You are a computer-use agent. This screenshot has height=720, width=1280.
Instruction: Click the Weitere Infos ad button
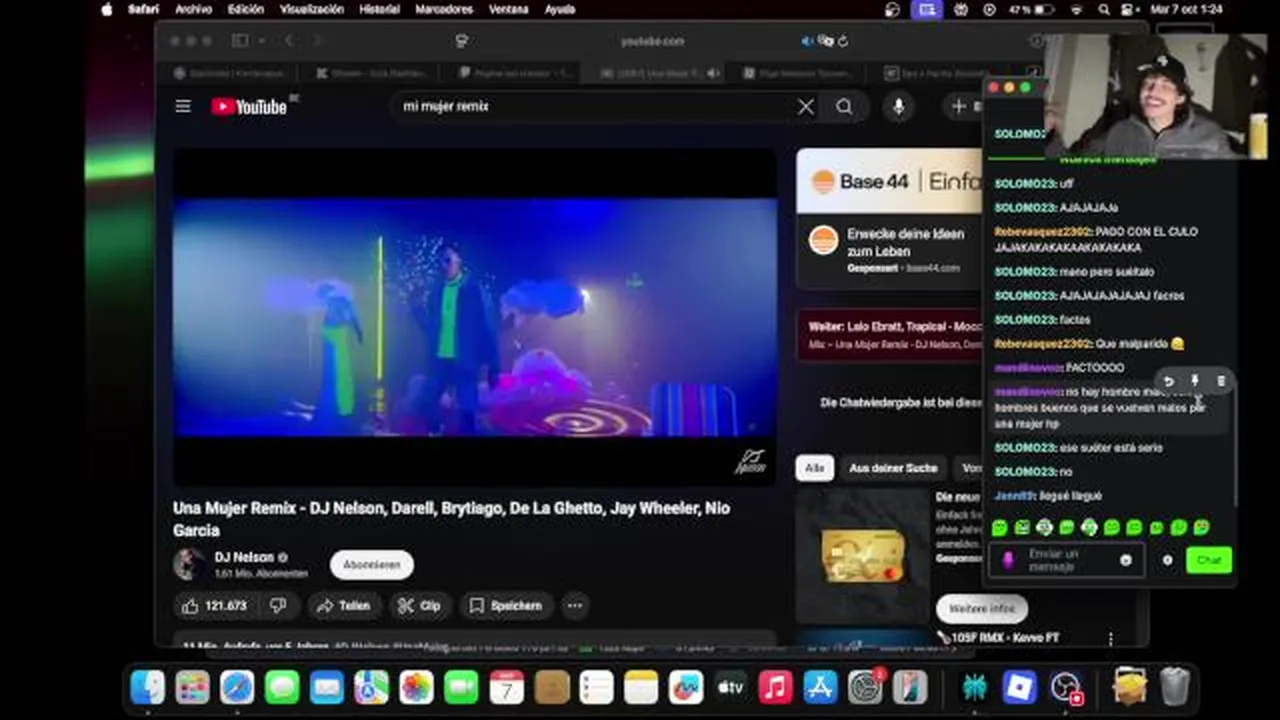[982, 608]
